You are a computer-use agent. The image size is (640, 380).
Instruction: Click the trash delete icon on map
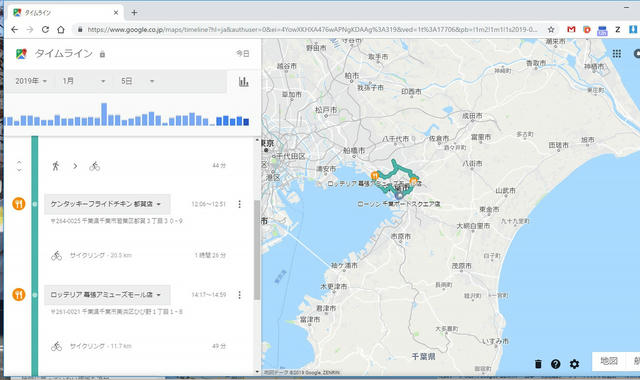(x=538, y=364)
